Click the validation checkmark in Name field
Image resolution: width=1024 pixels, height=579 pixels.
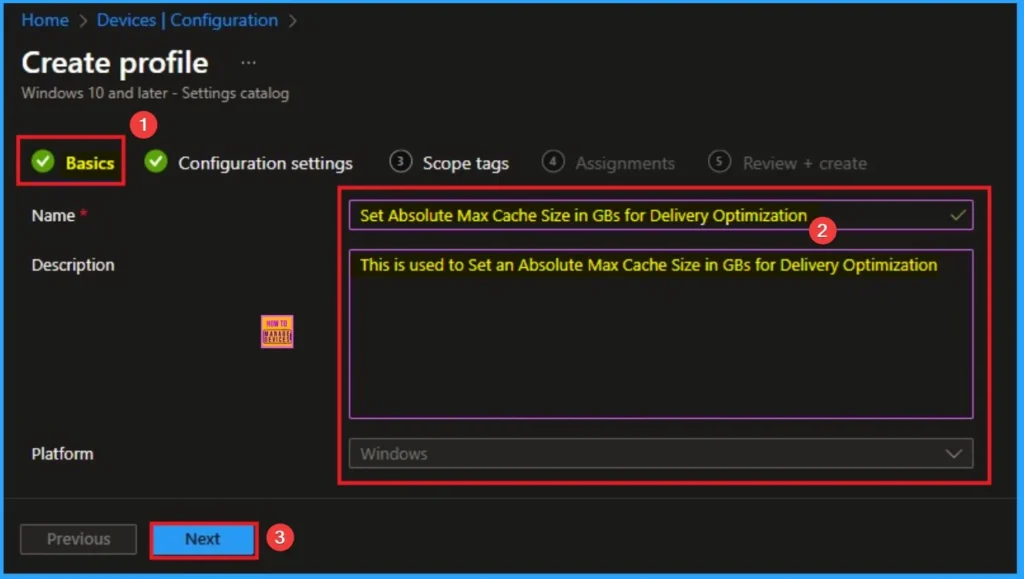[x=958, y=215]
